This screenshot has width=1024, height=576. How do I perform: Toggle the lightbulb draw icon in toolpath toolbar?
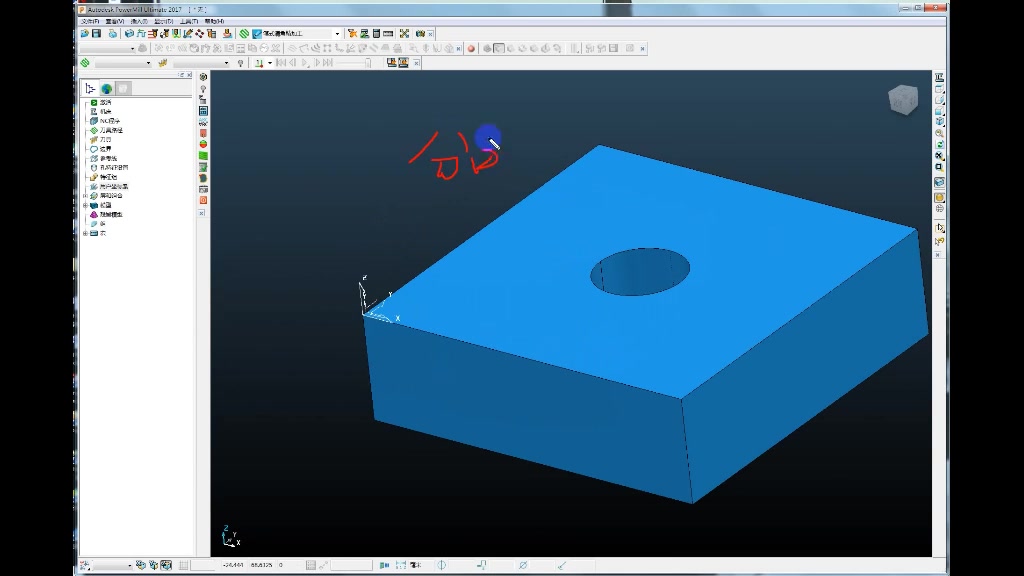tap(240, 63)
